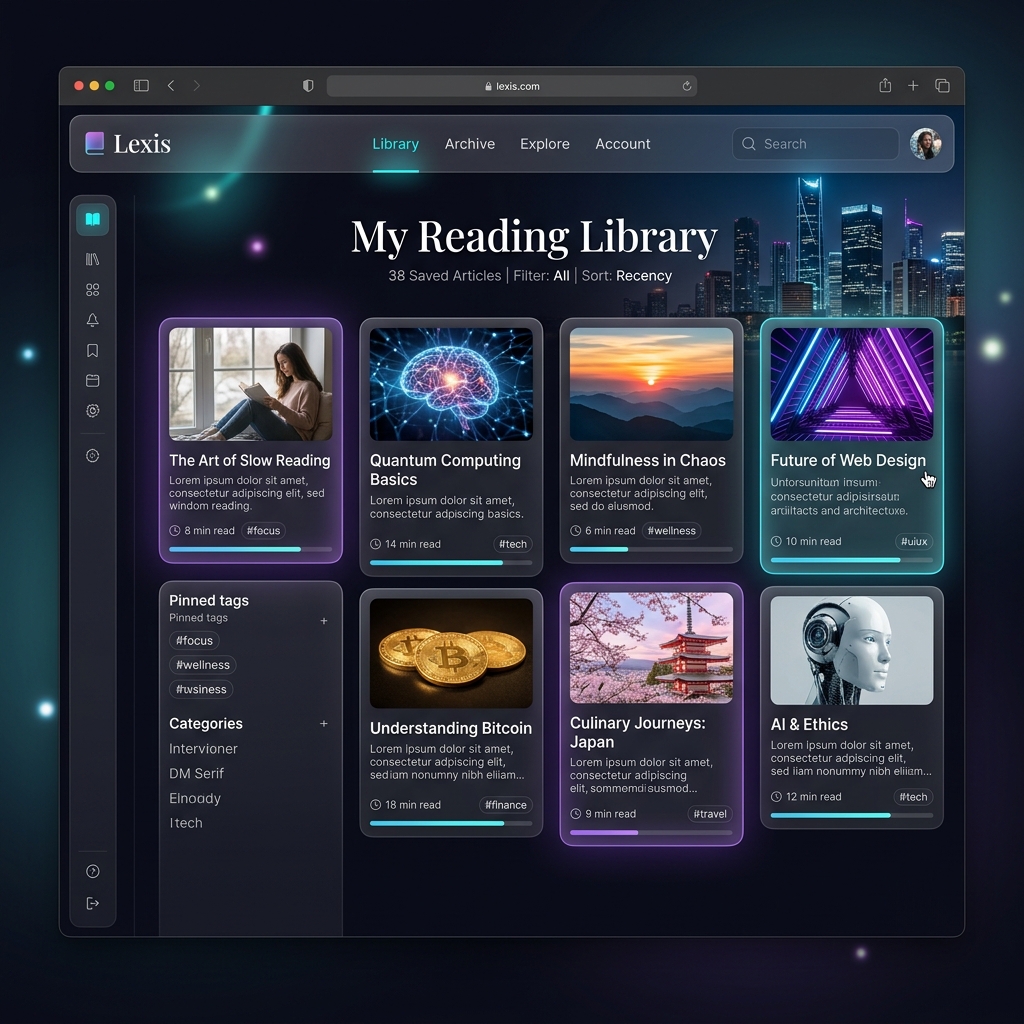Open notifications bell in sidebar

tap(93, 320)
